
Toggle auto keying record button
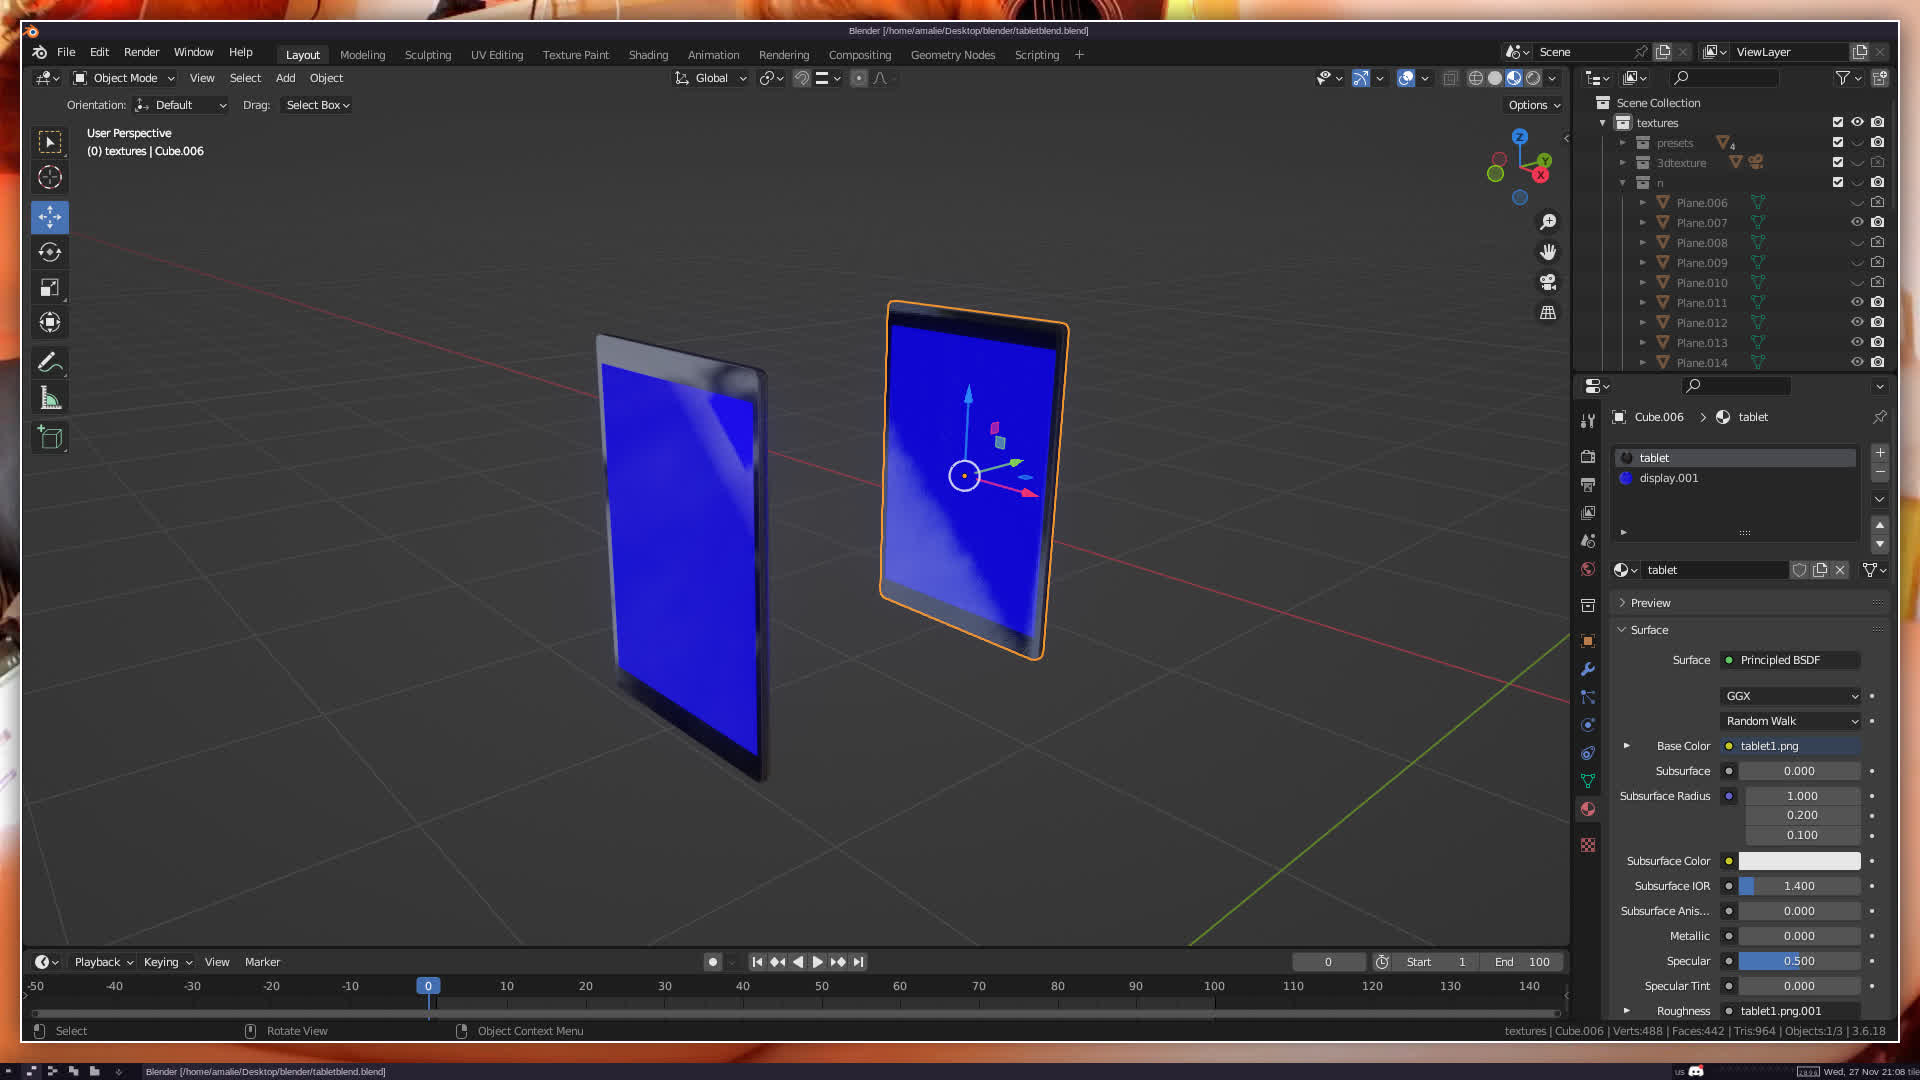712,962
